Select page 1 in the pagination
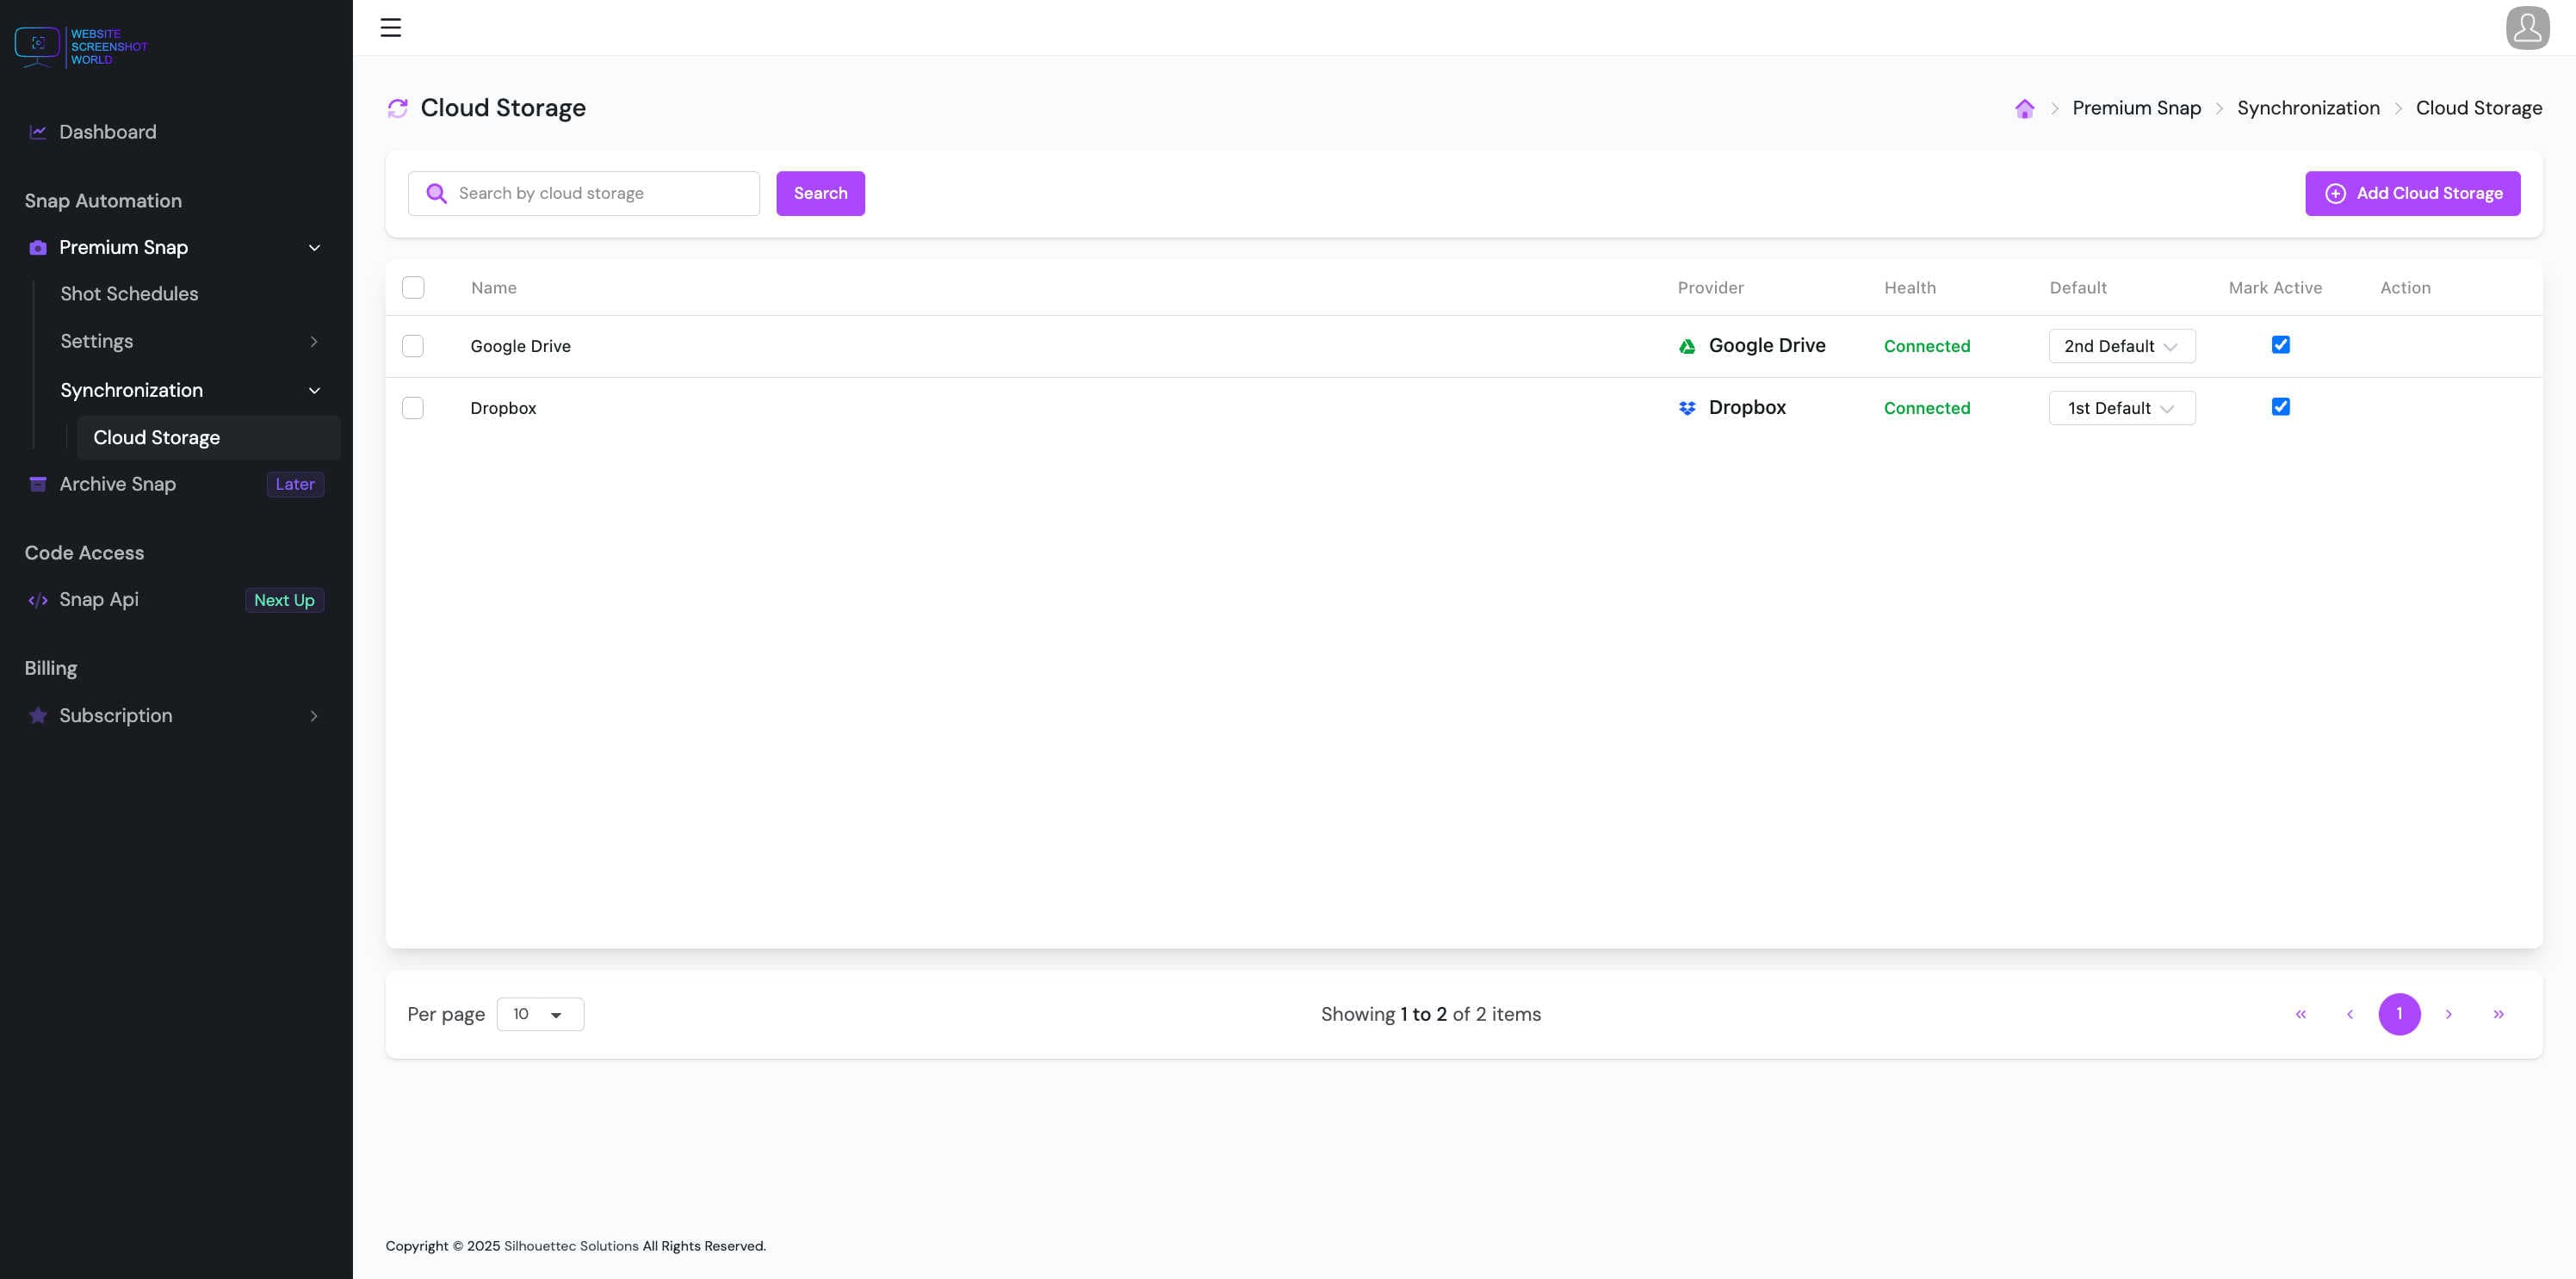The height and width of the screenshot is (1279, 2576). 2399,1013
